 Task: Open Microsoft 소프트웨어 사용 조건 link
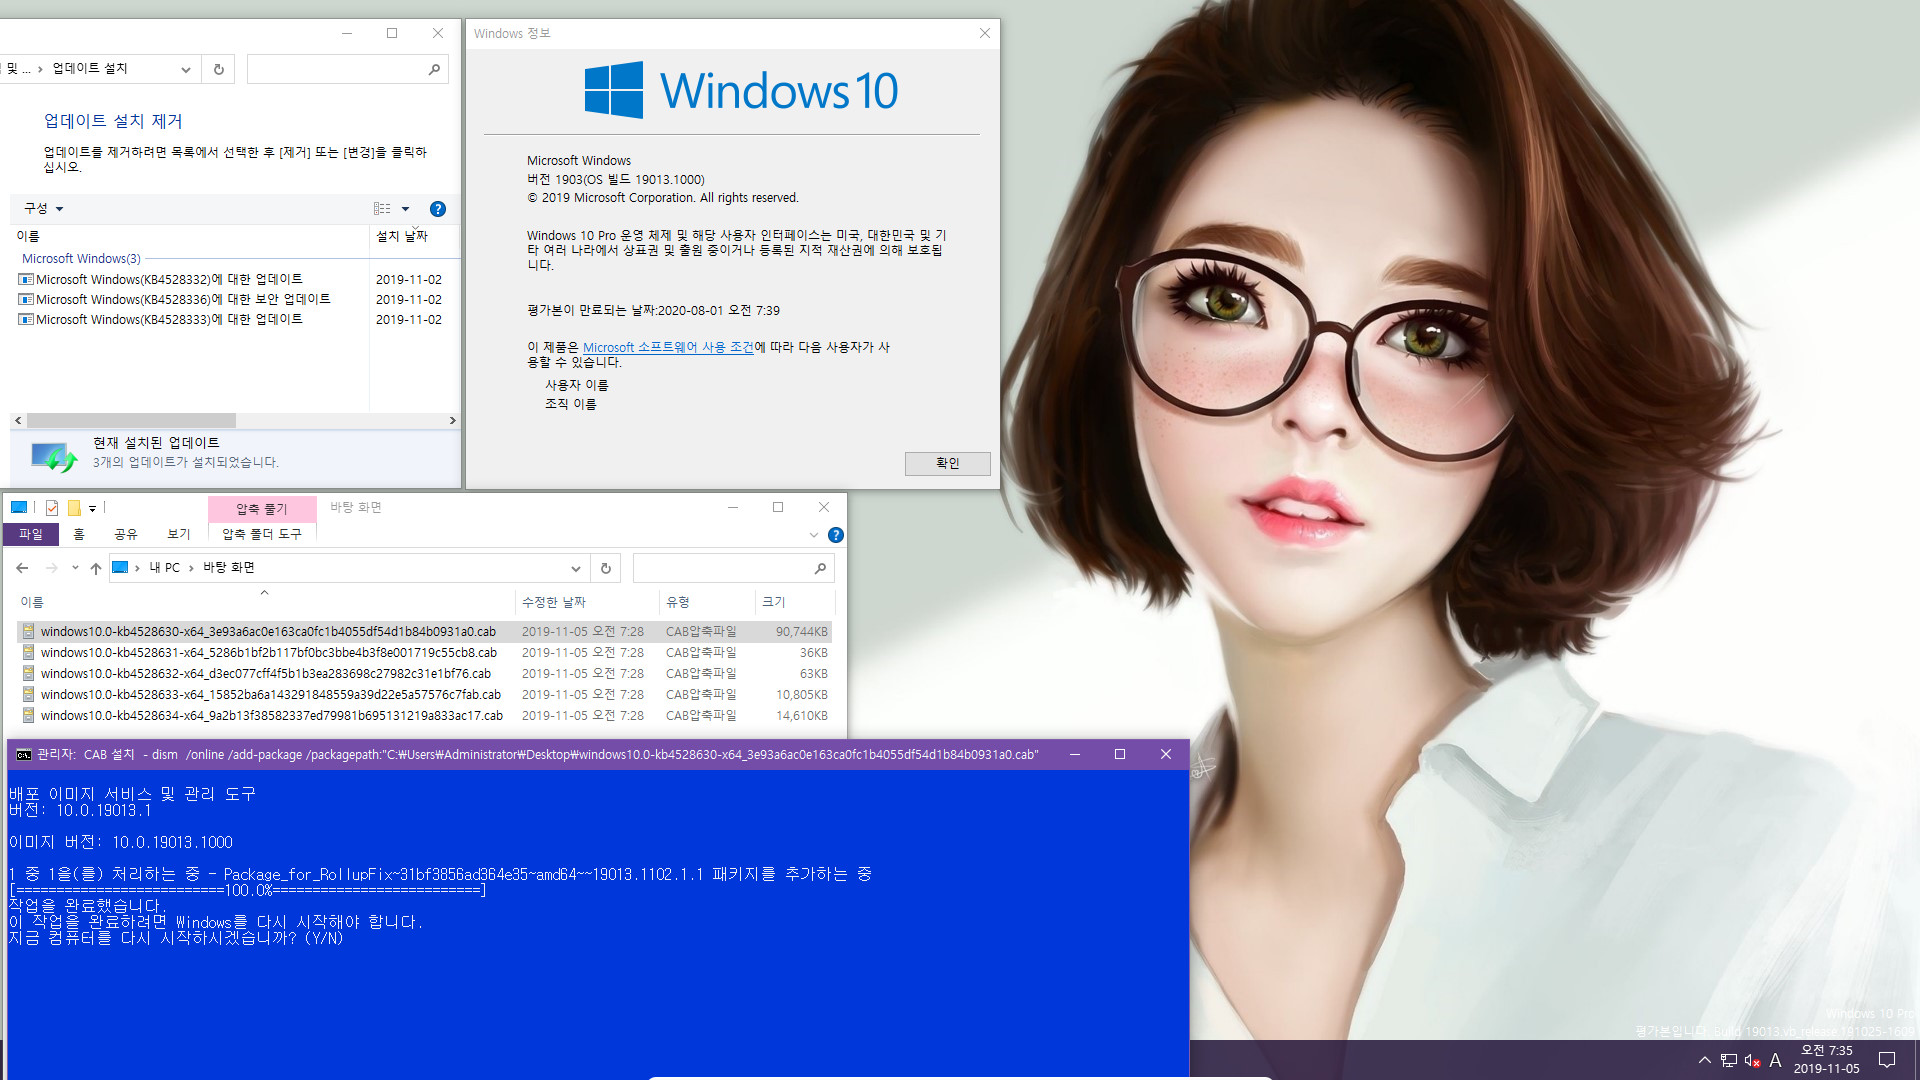click(668, 347)
